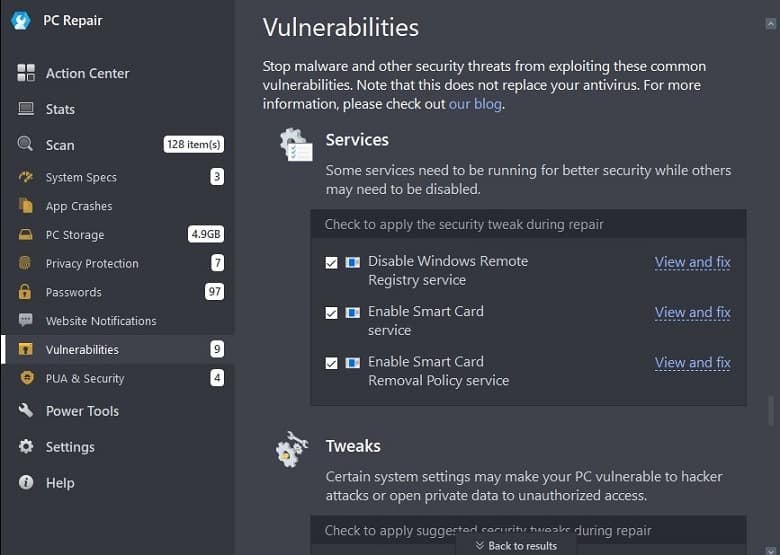
Task: Uncheck Smart Card Removal Policy service
Action: [x=331, y=363]
